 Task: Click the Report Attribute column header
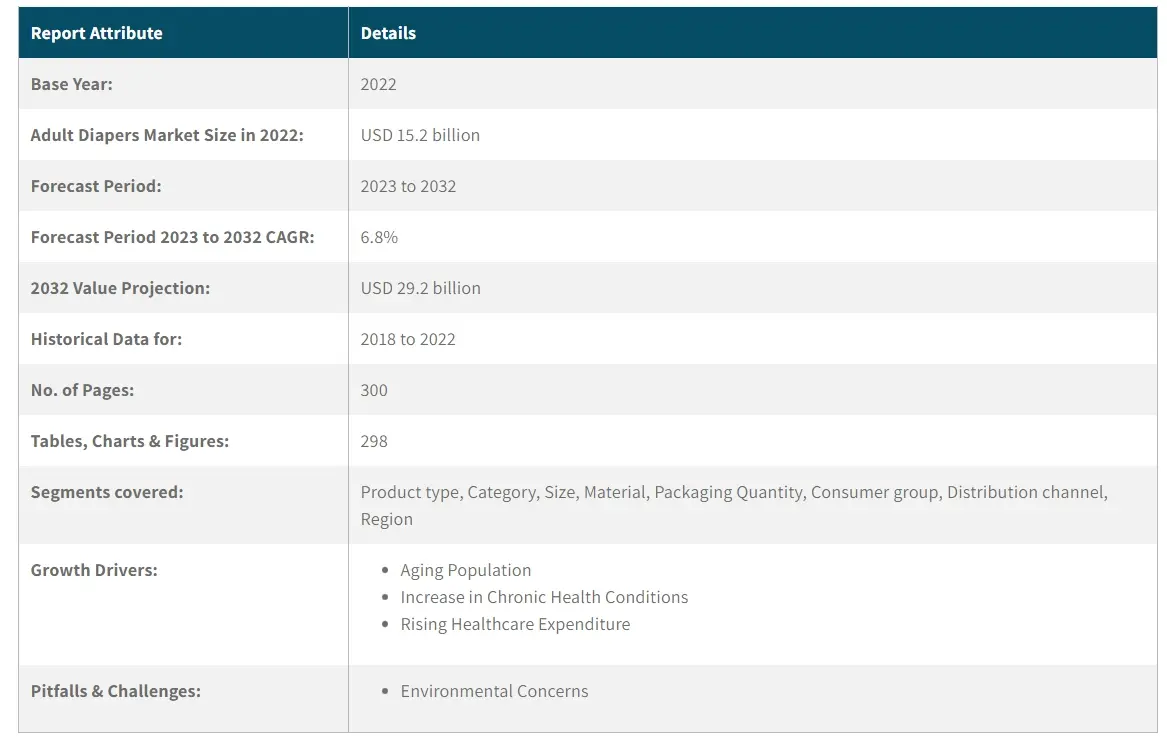tap(96, 33)
